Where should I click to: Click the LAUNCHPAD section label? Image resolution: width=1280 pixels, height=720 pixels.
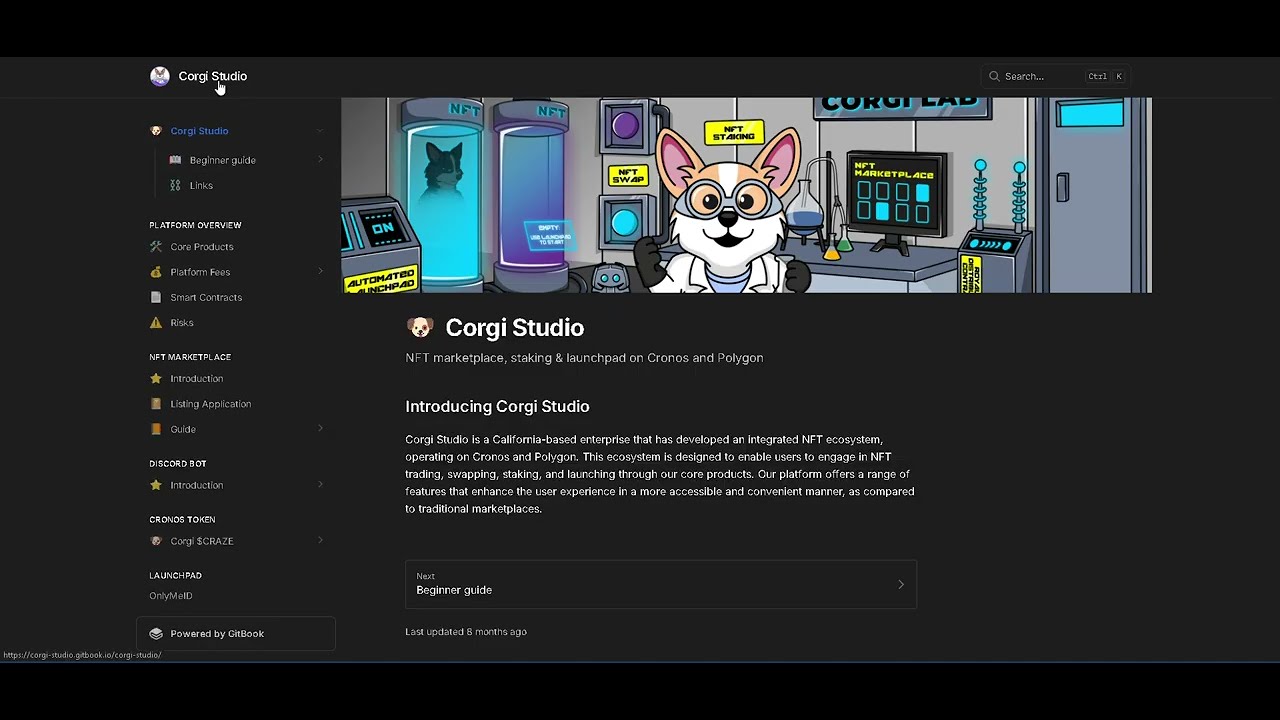coord(175,576)
